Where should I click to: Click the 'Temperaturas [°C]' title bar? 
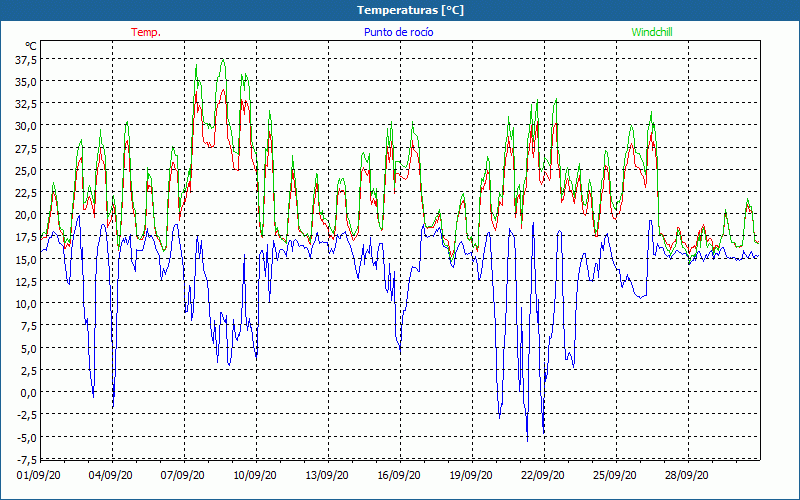click(x=400, y=10)
